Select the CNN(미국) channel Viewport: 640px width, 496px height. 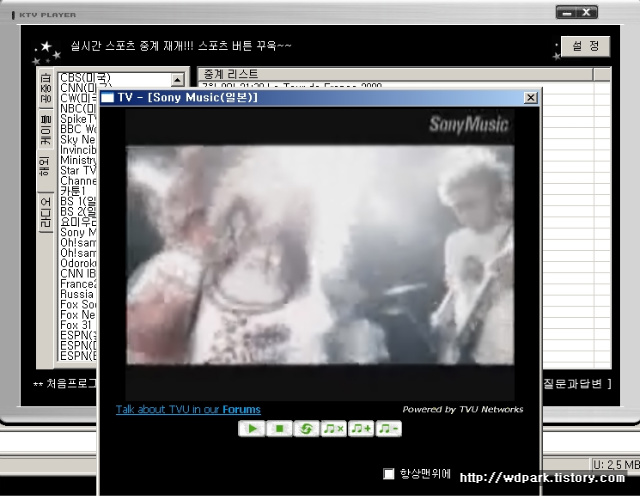coord(85,88)
